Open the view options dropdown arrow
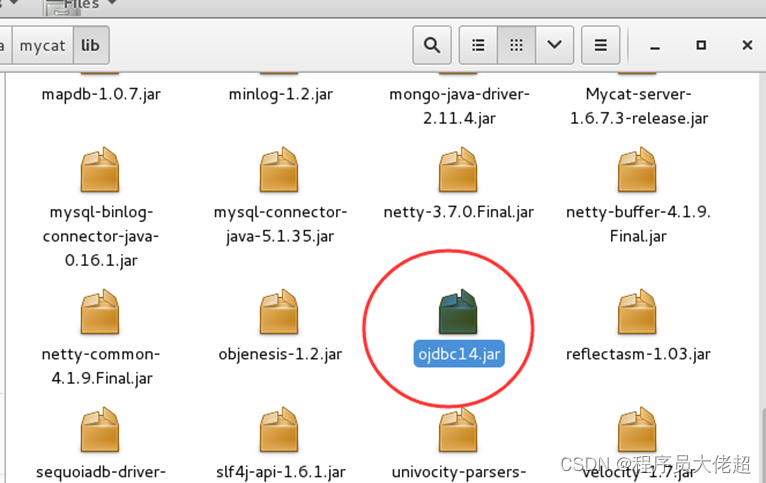766x483 pixels. (x=554, y=45)
